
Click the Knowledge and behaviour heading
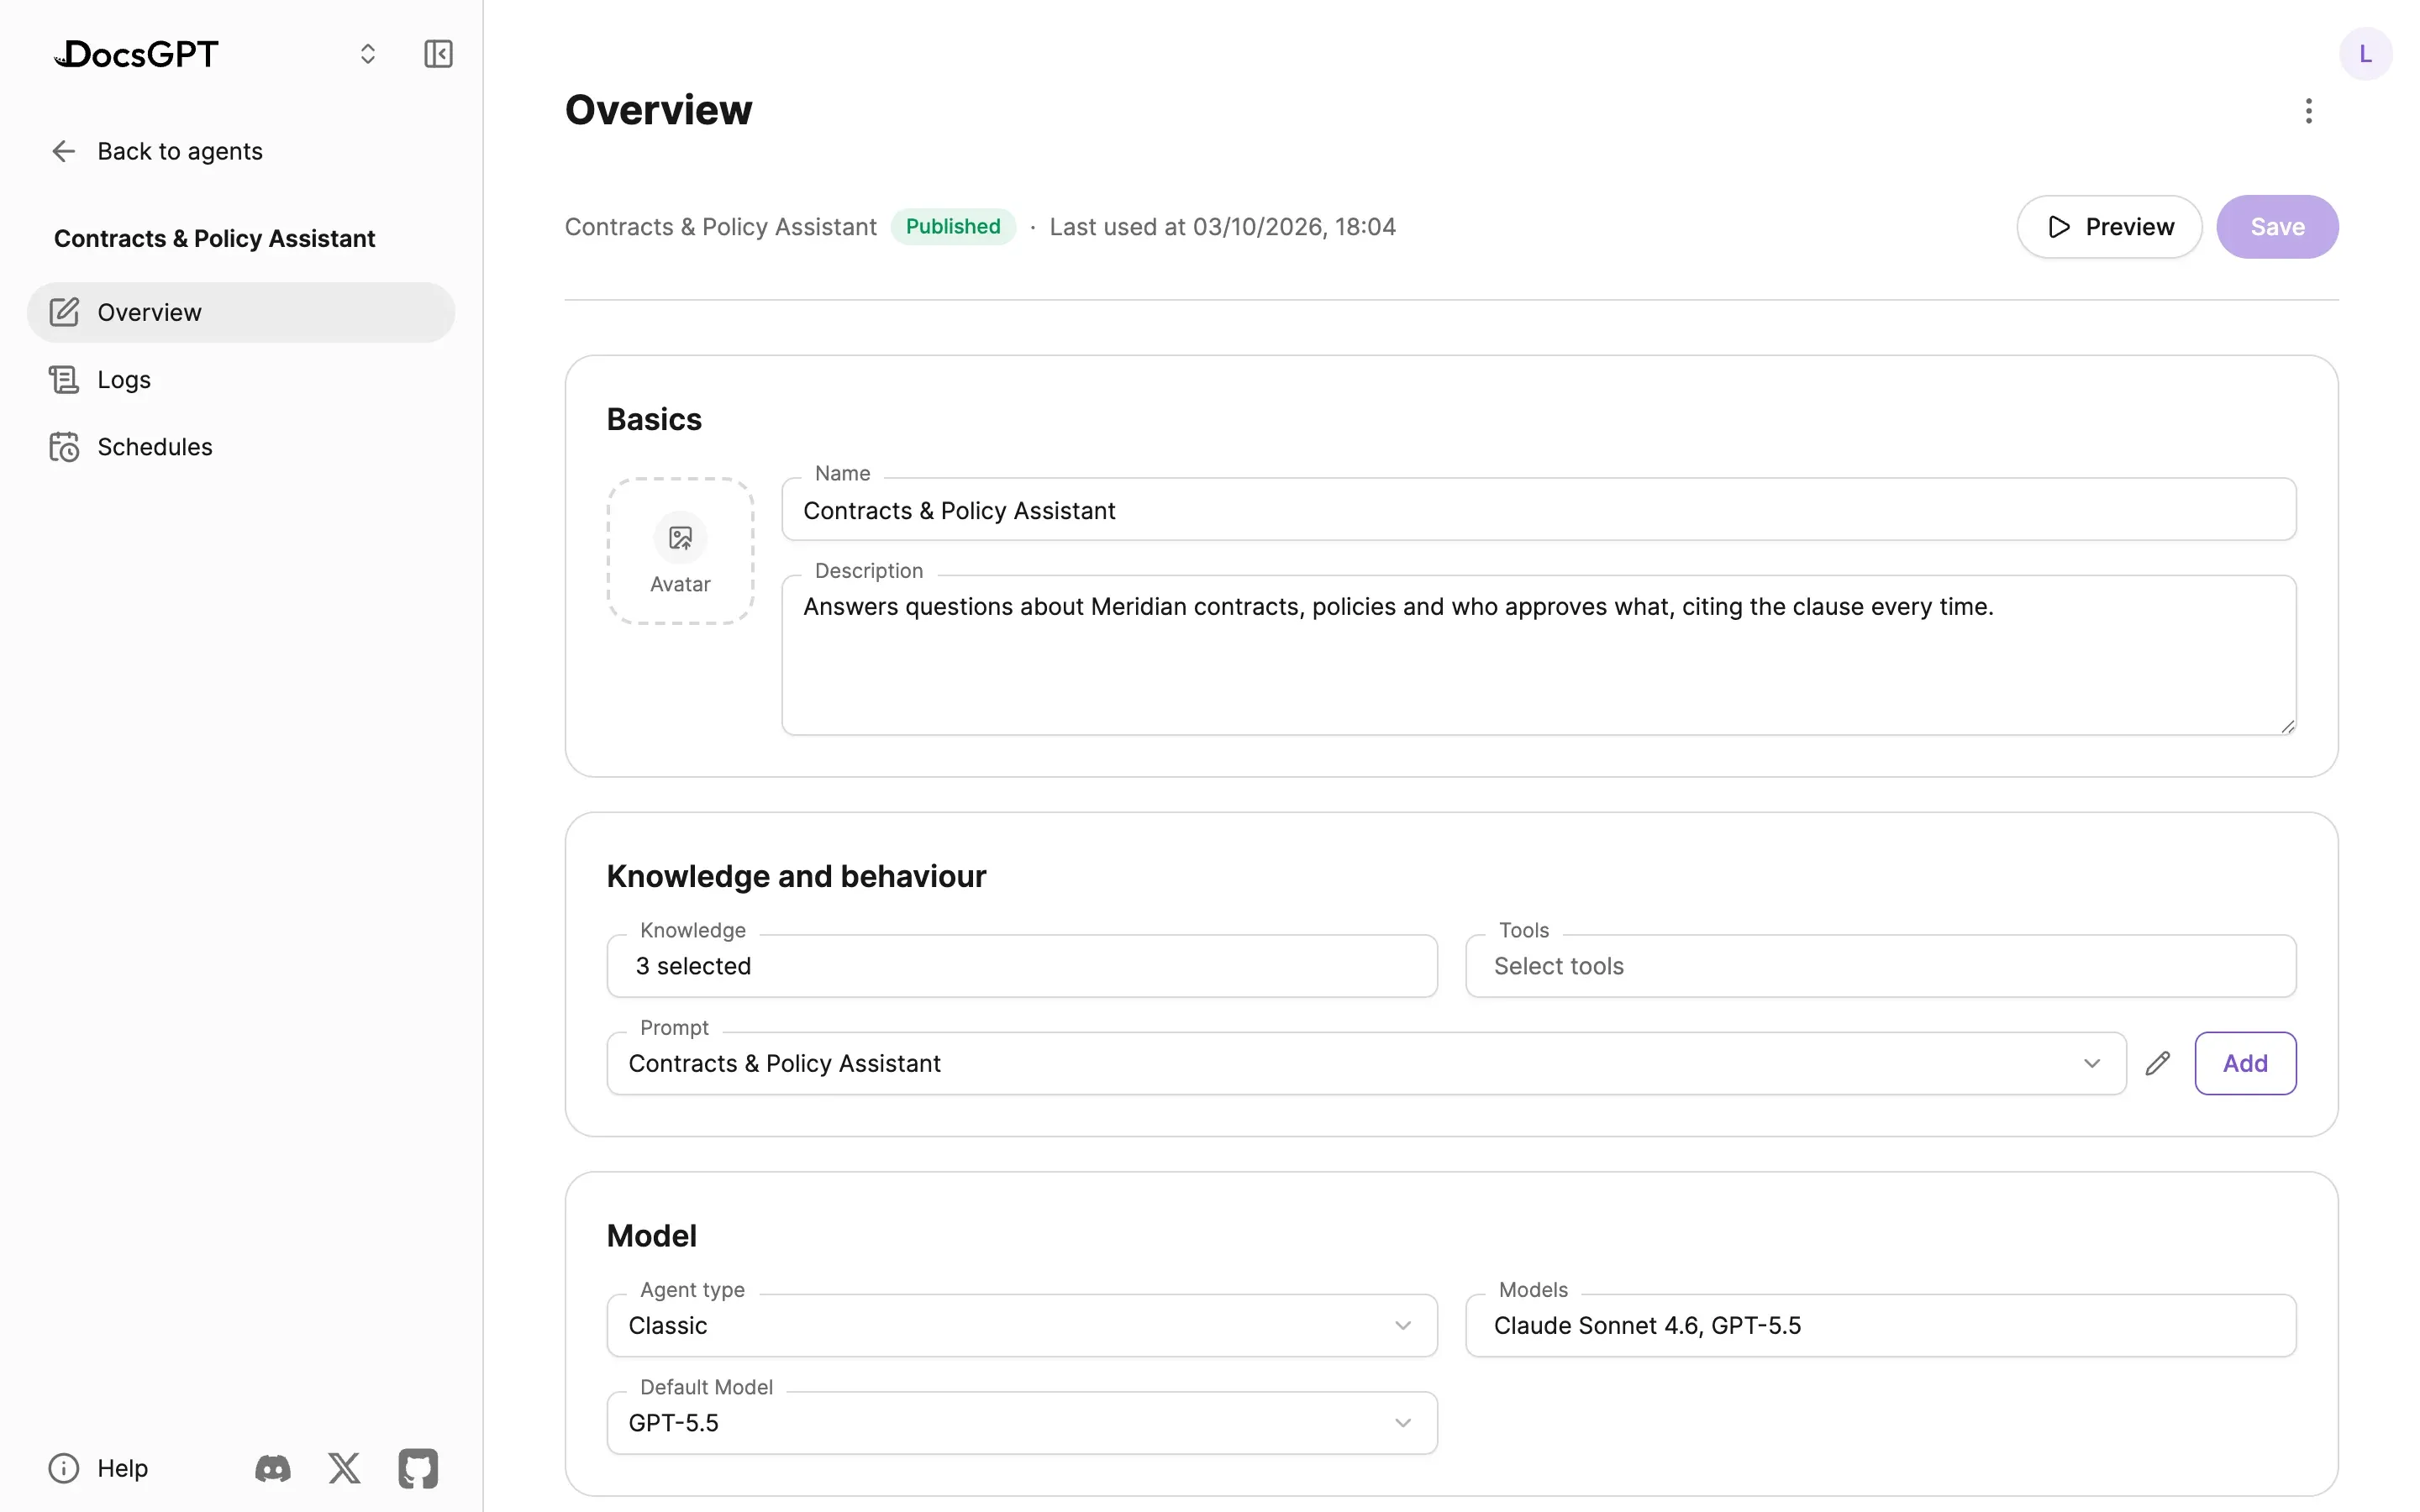[796, 876]
